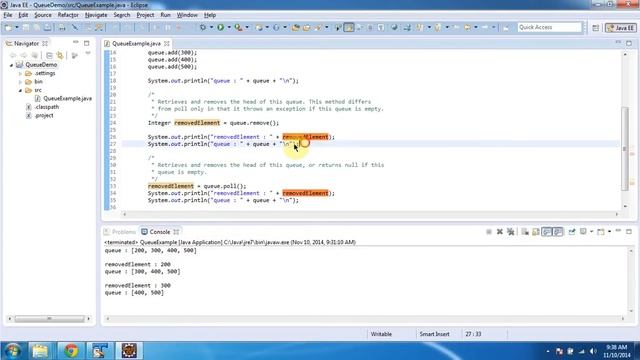
Task: Open the Display Selected Console dropdown arrow
Action: click(591, 231)
